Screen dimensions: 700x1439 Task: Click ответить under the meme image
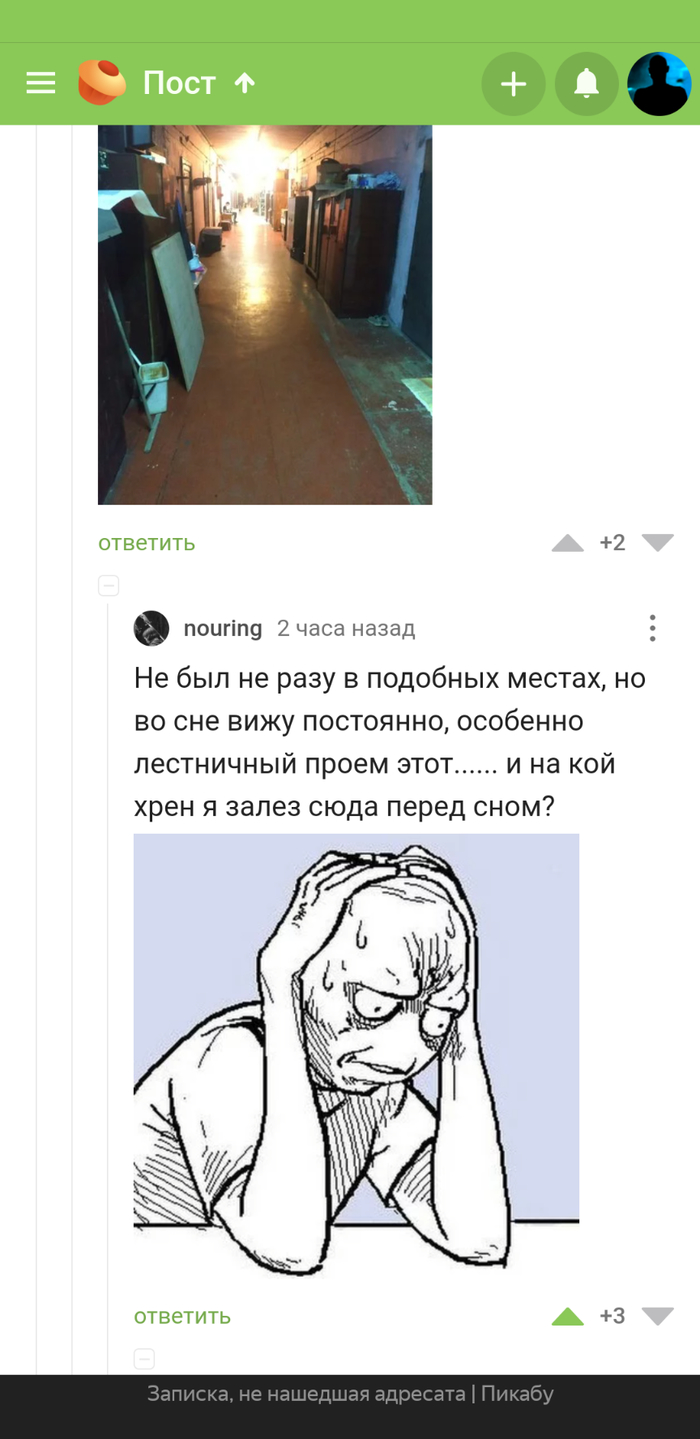point(183,1316)
